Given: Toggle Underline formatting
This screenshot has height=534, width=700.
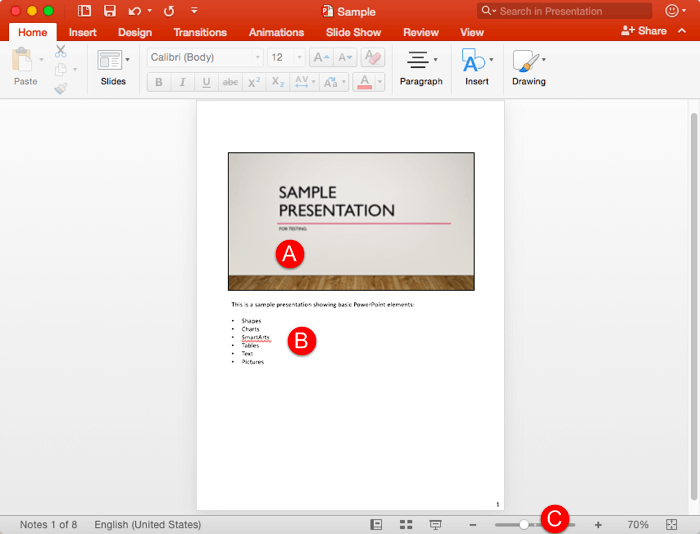Looking at the screenshot, I should [x=206, y=82].
